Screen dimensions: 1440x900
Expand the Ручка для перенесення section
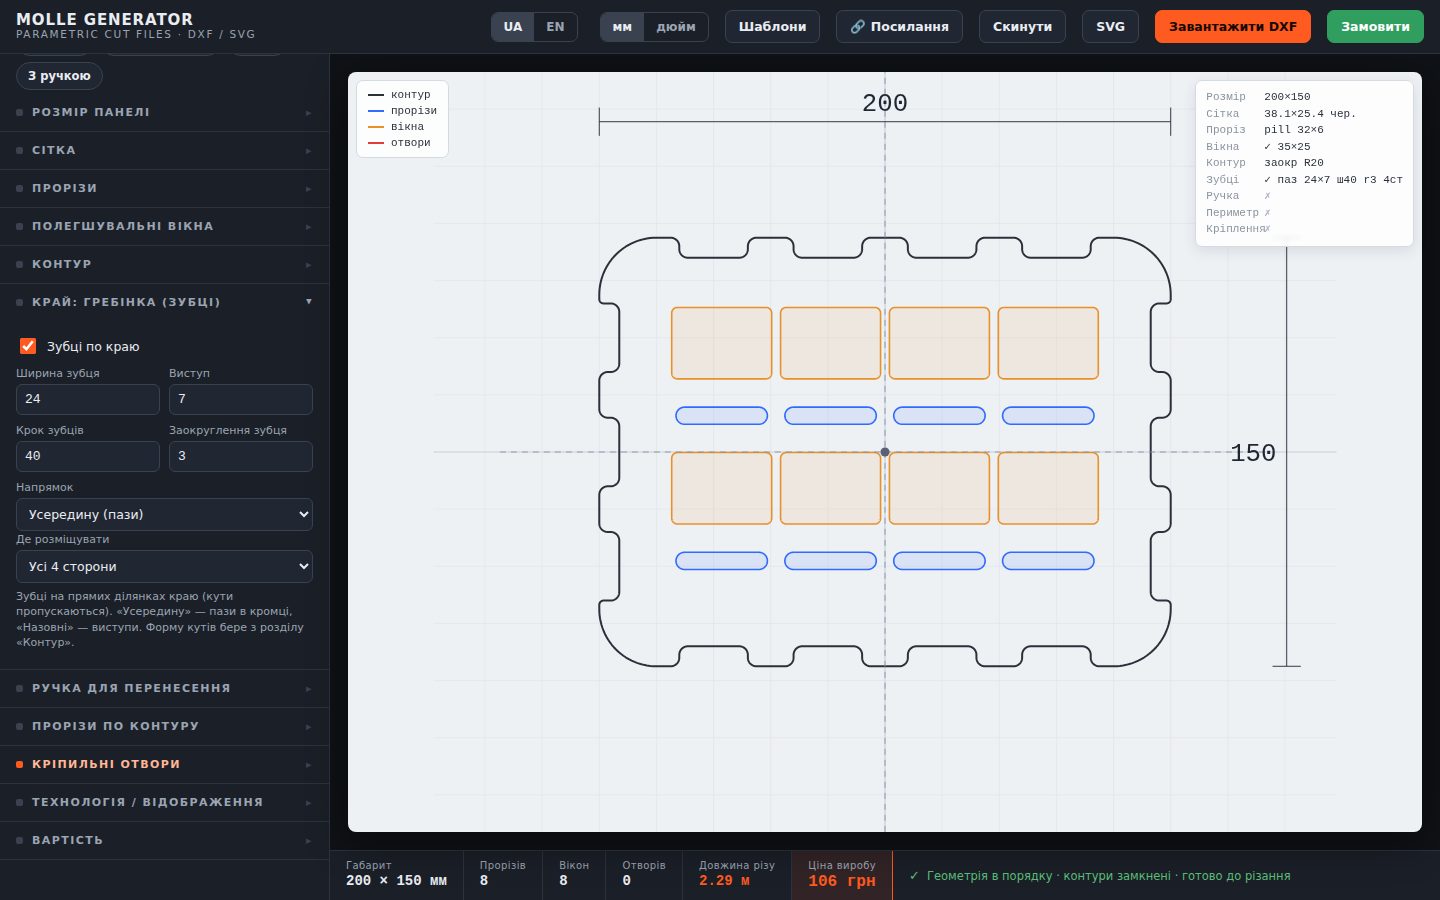click(164, 689)
